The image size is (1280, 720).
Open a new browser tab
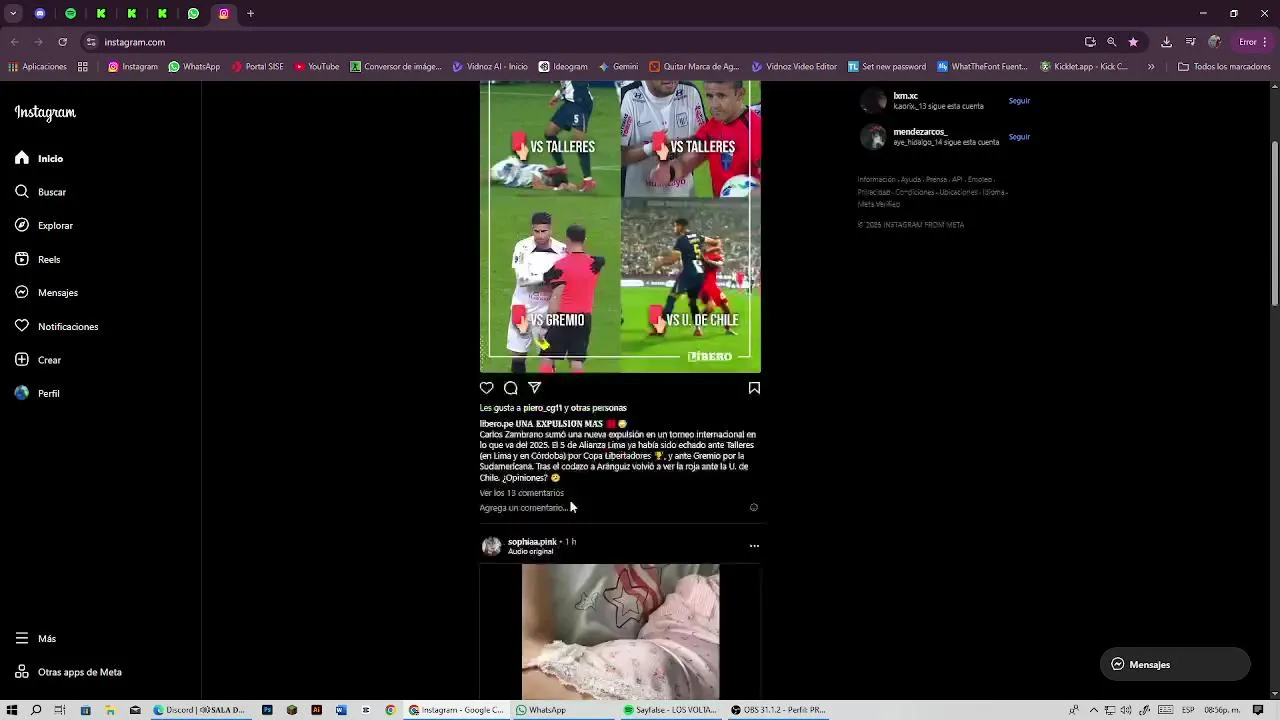coord(251,13)
